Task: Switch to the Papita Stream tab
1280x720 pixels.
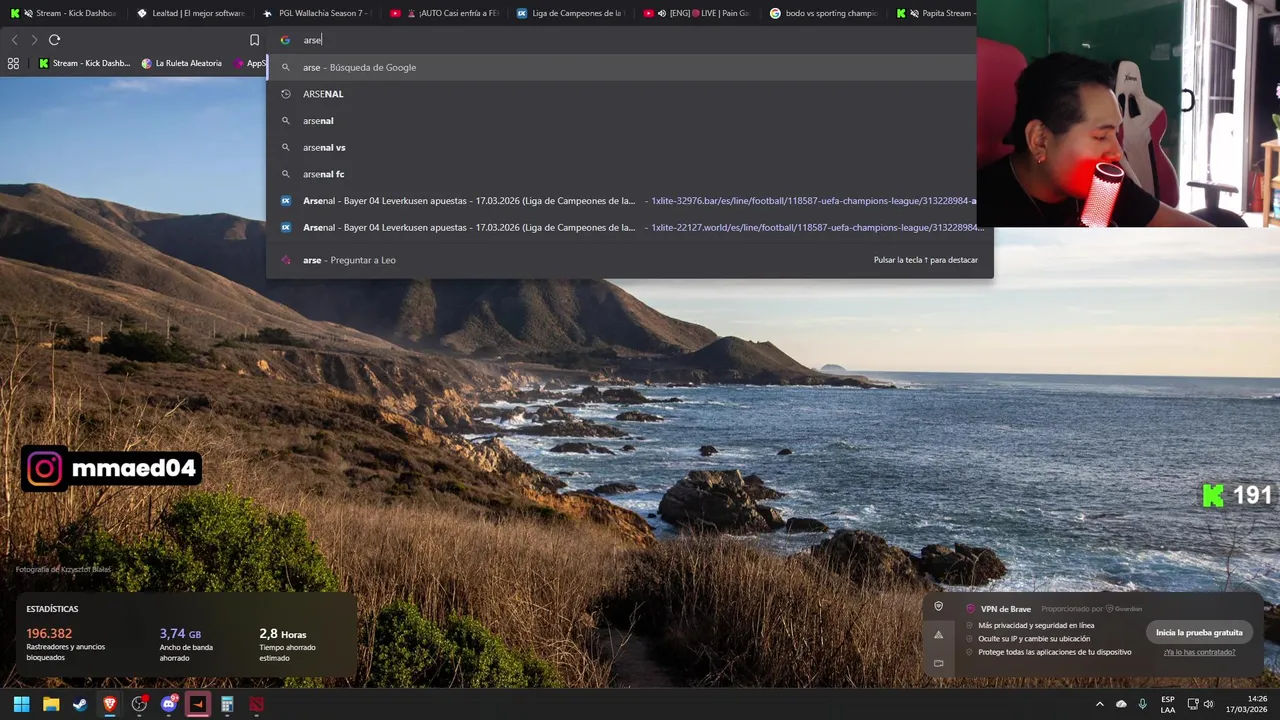Action: (x=934, y=13)
